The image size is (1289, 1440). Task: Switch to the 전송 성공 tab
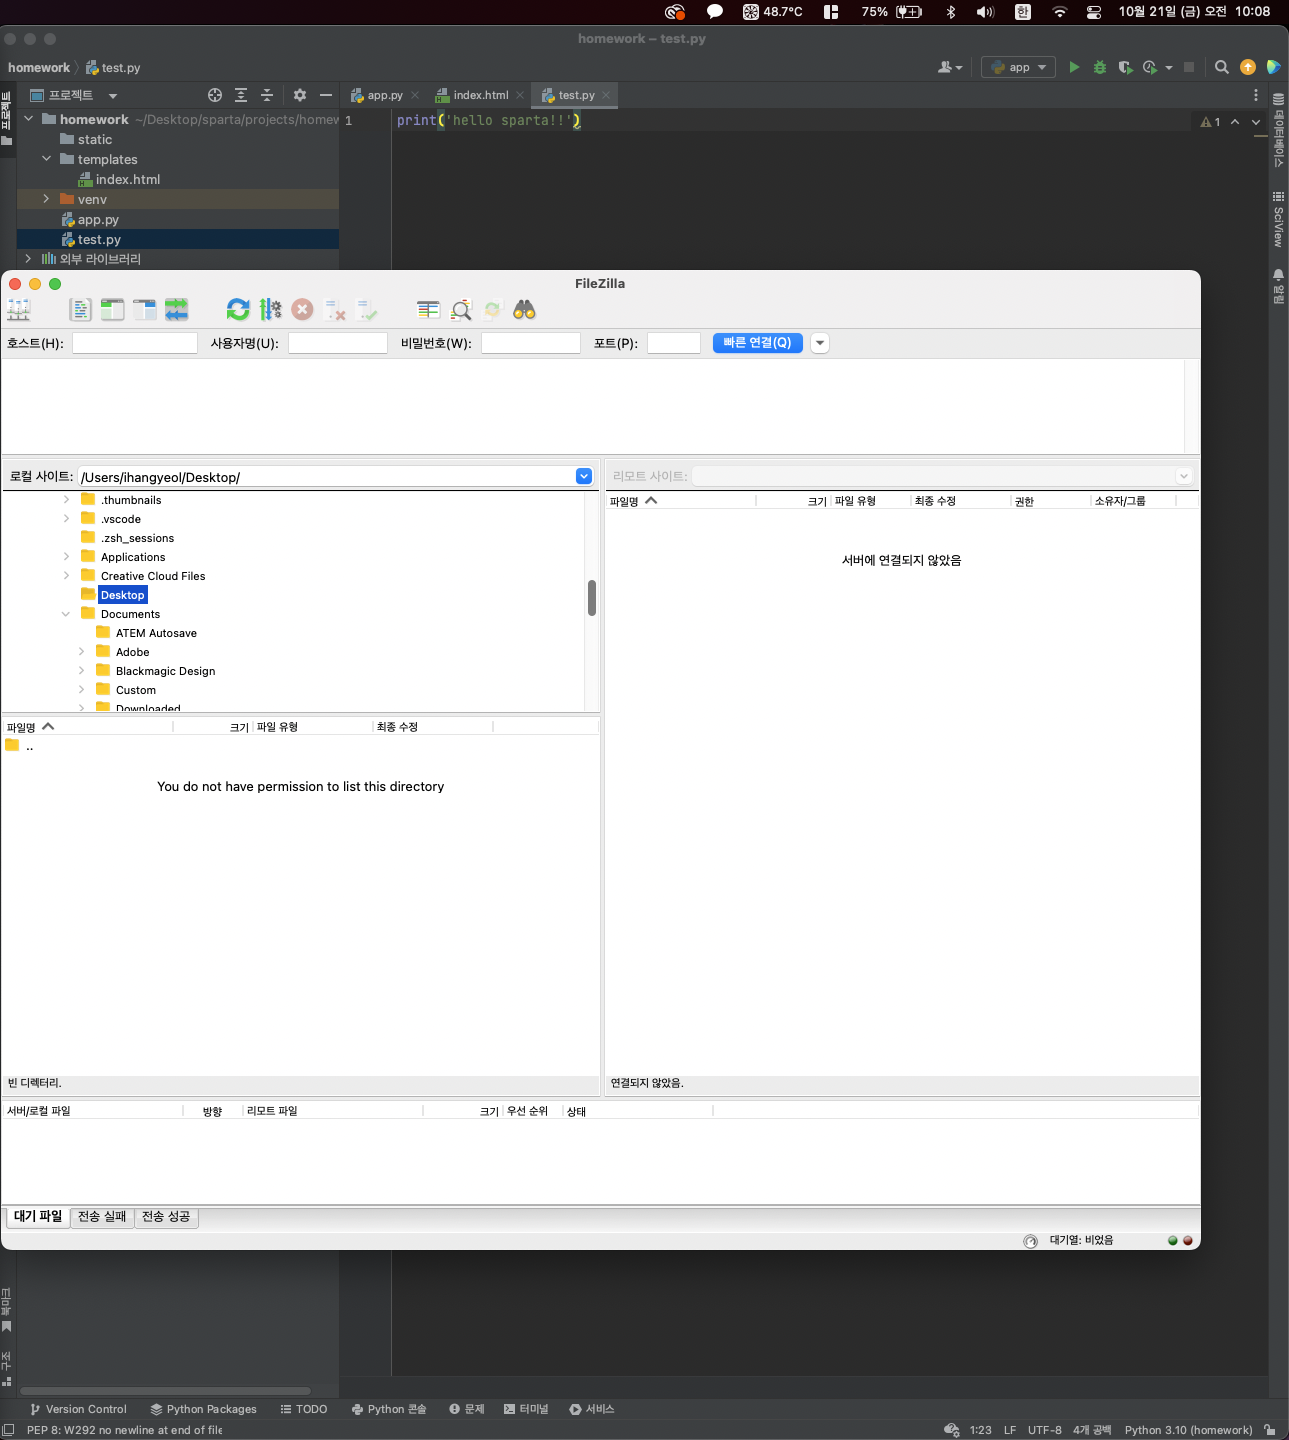pos(166,1217)
